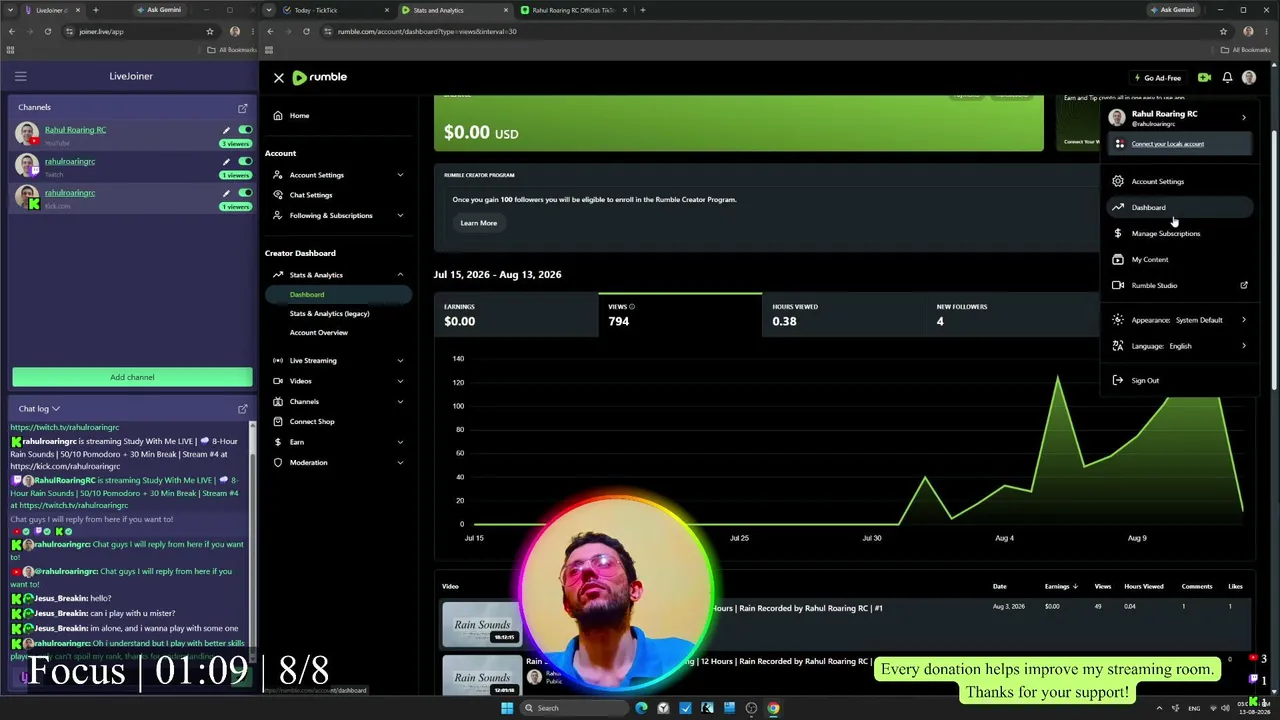Screen dimensions: 1280x720
Task: Open the Account Overview page
Action: click(x=319, y=333)
